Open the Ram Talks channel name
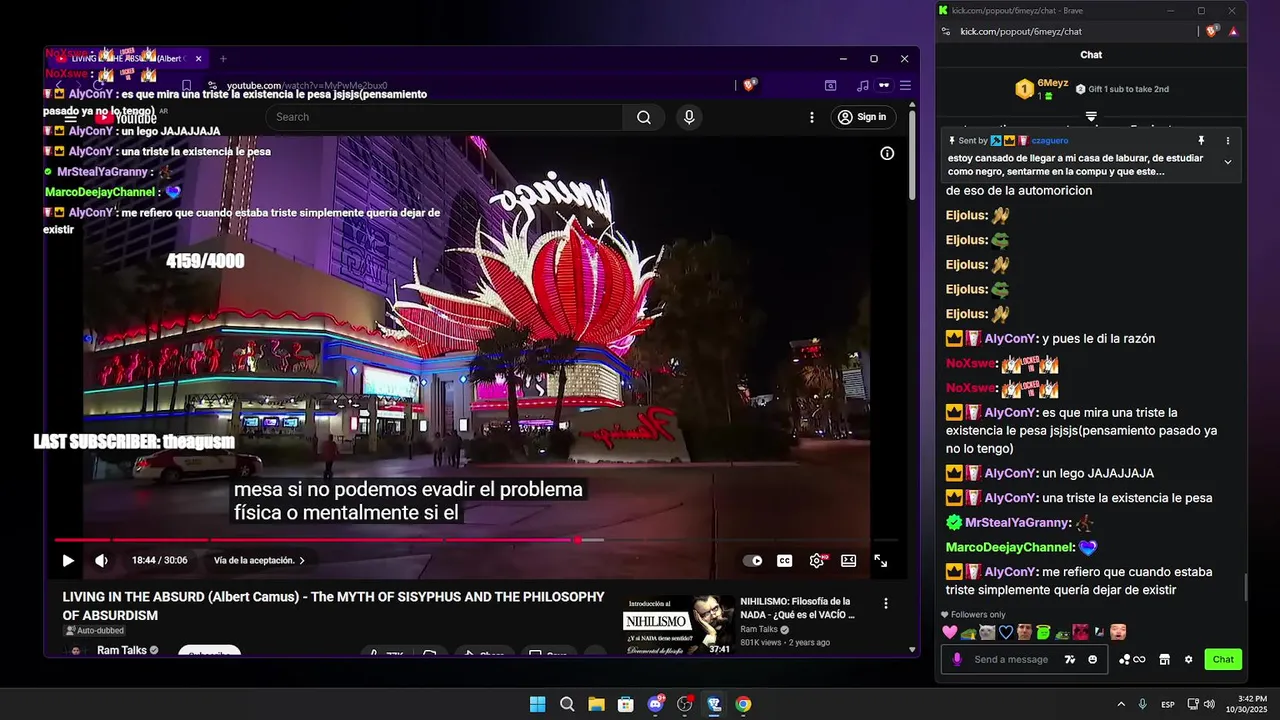1280x720 pixels. 121,650
